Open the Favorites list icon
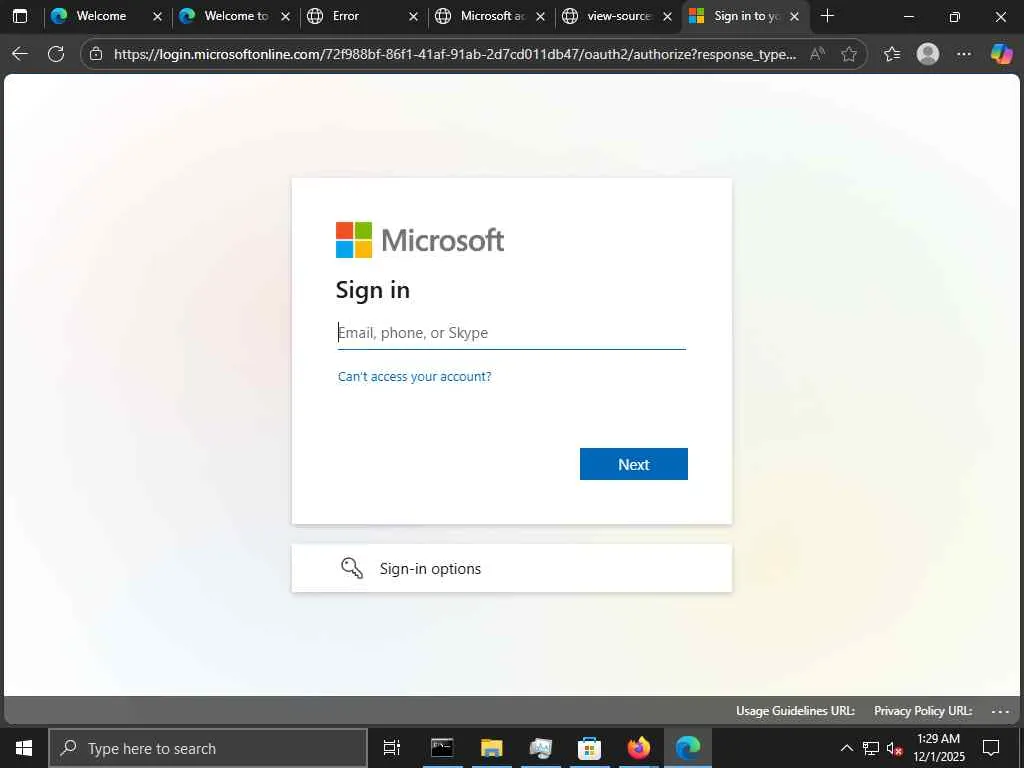The image size is (1024, 768). (x=892, y=54)
